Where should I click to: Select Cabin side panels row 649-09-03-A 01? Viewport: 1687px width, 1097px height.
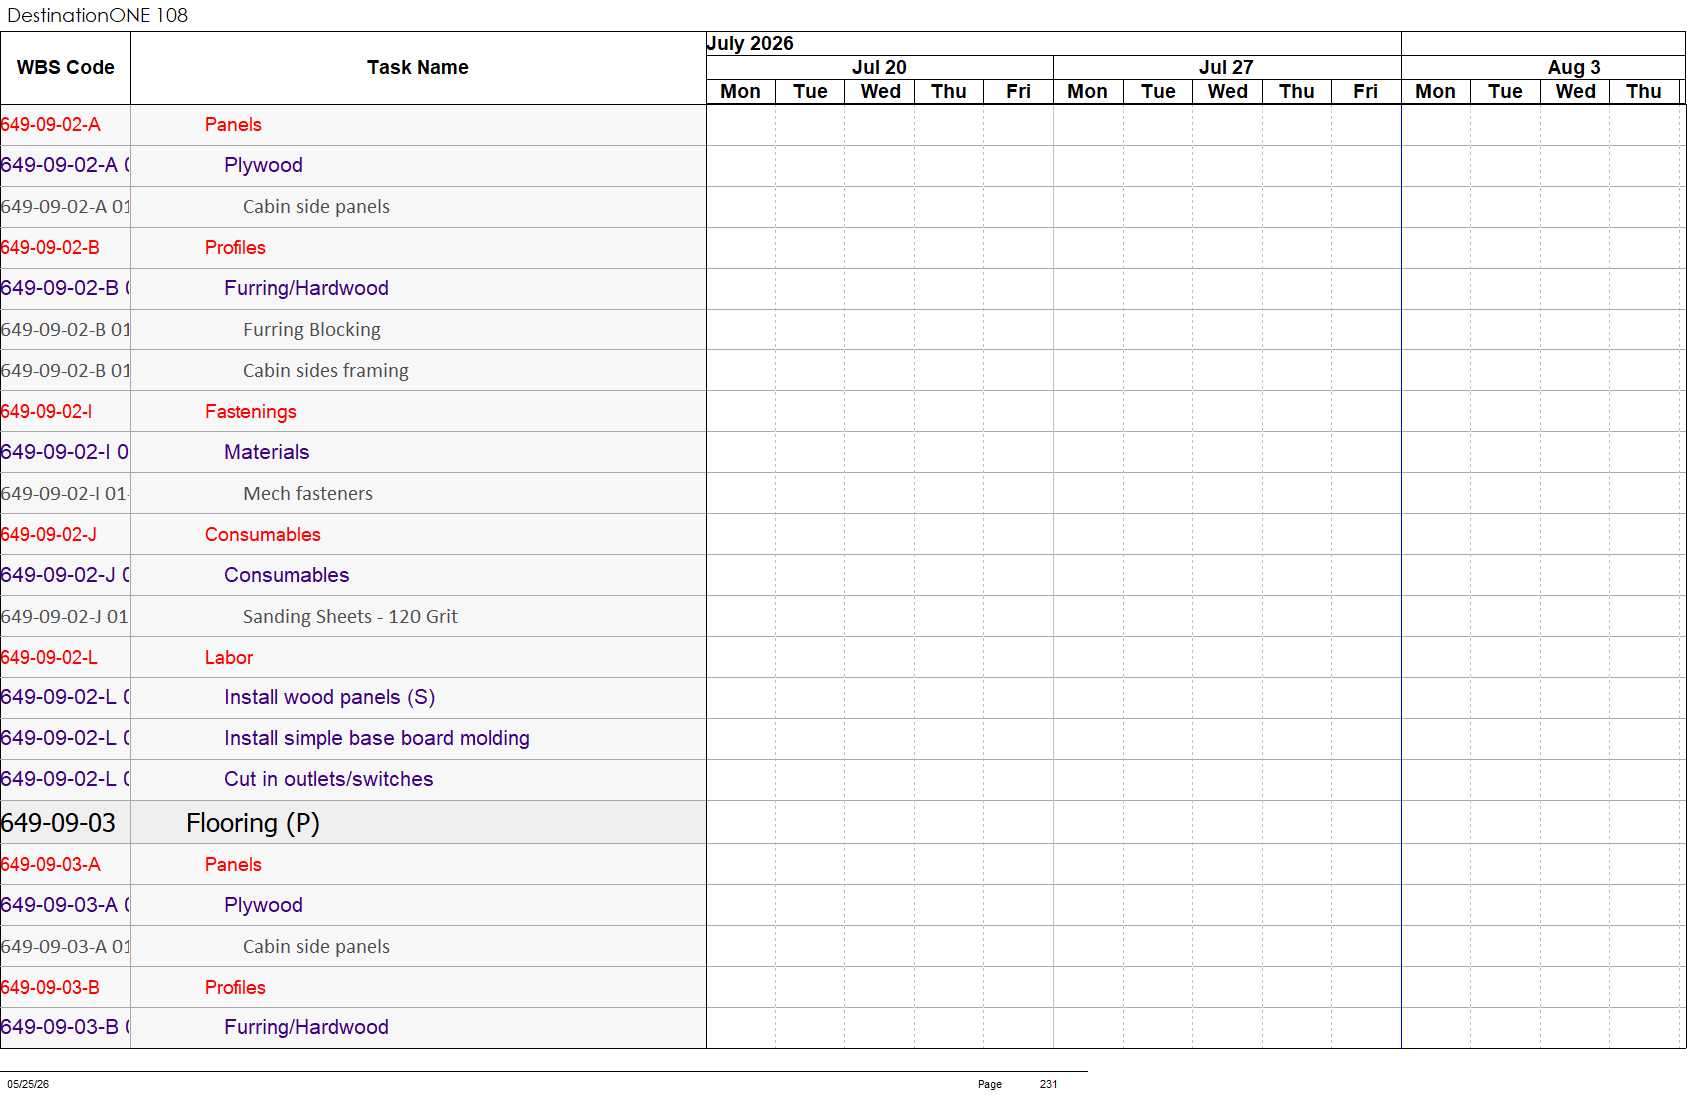353,947
